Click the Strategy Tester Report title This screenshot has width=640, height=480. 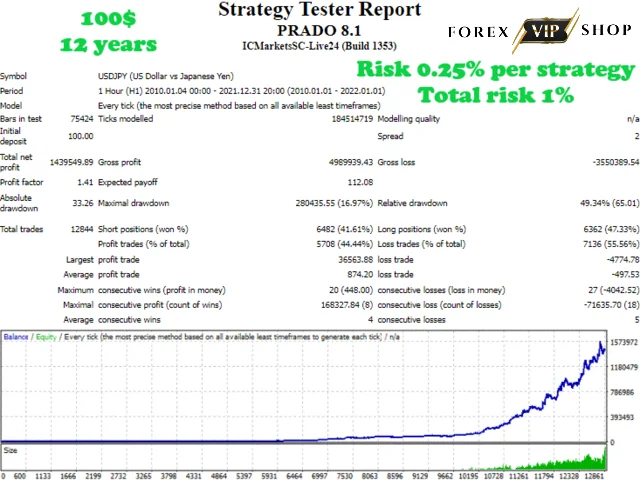pyautogui.click(x=320, y=10)
